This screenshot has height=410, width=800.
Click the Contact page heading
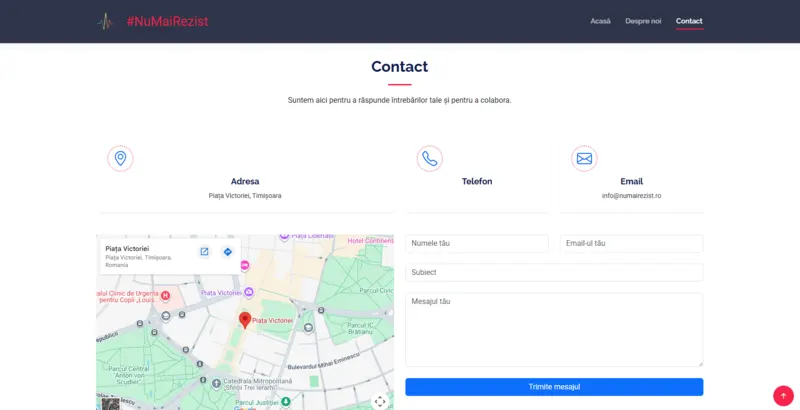pyautogui.click(x=399, y=67)
